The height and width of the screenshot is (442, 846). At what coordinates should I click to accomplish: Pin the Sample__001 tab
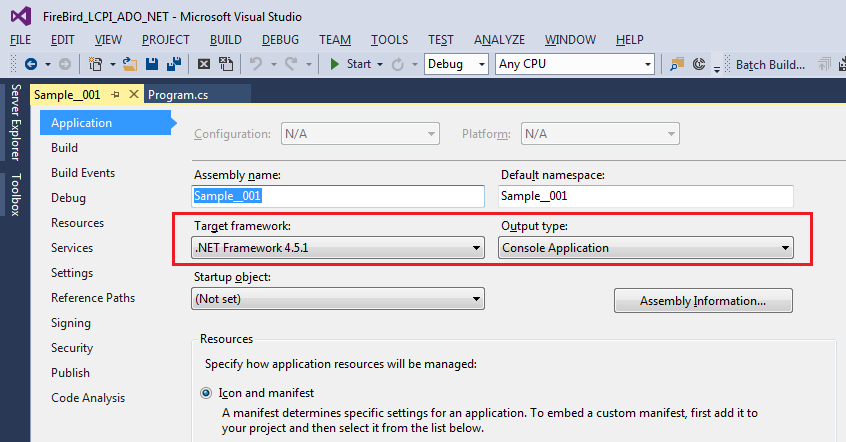coord(115,94)
